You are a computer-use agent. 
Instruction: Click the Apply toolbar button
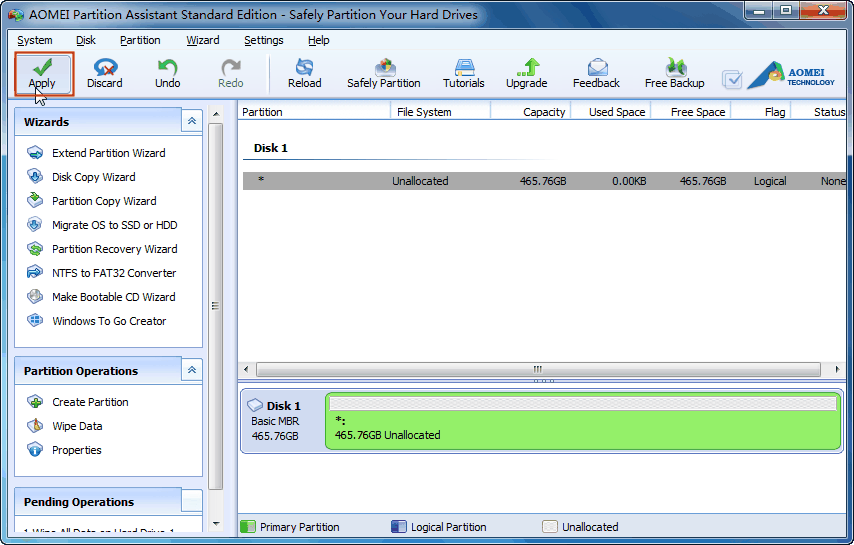click(44, 75)
